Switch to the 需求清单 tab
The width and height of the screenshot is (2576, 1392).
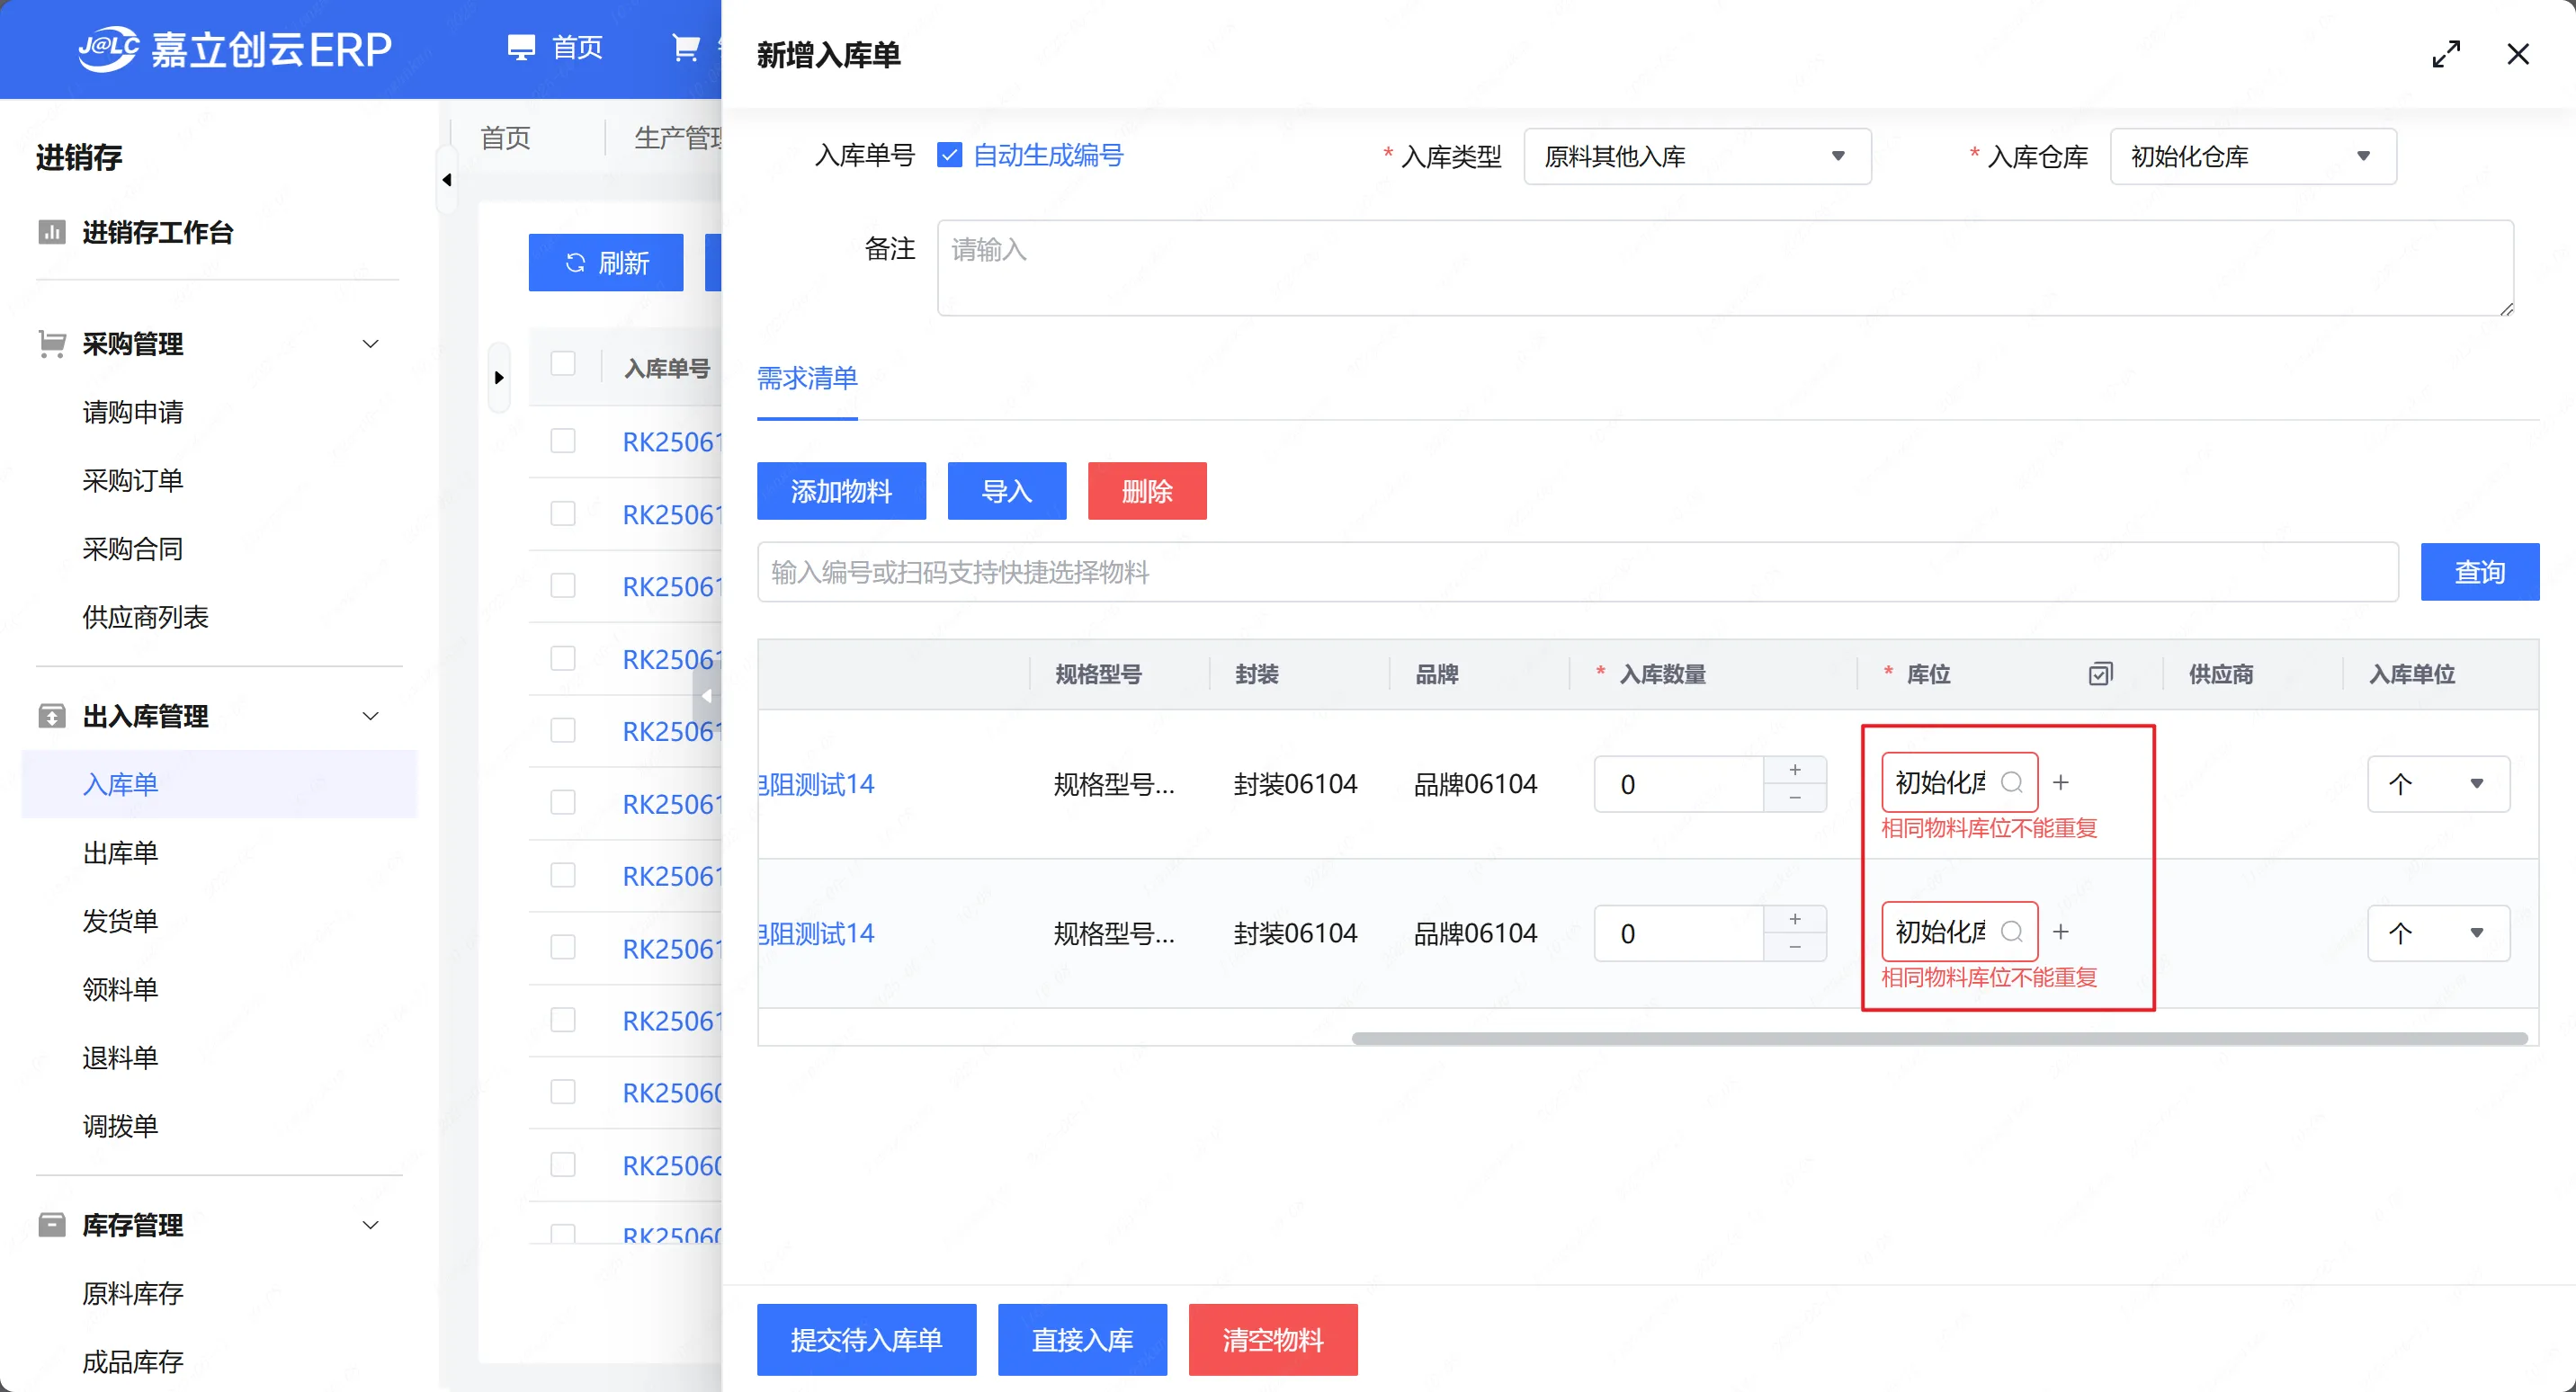click(807, 378)
